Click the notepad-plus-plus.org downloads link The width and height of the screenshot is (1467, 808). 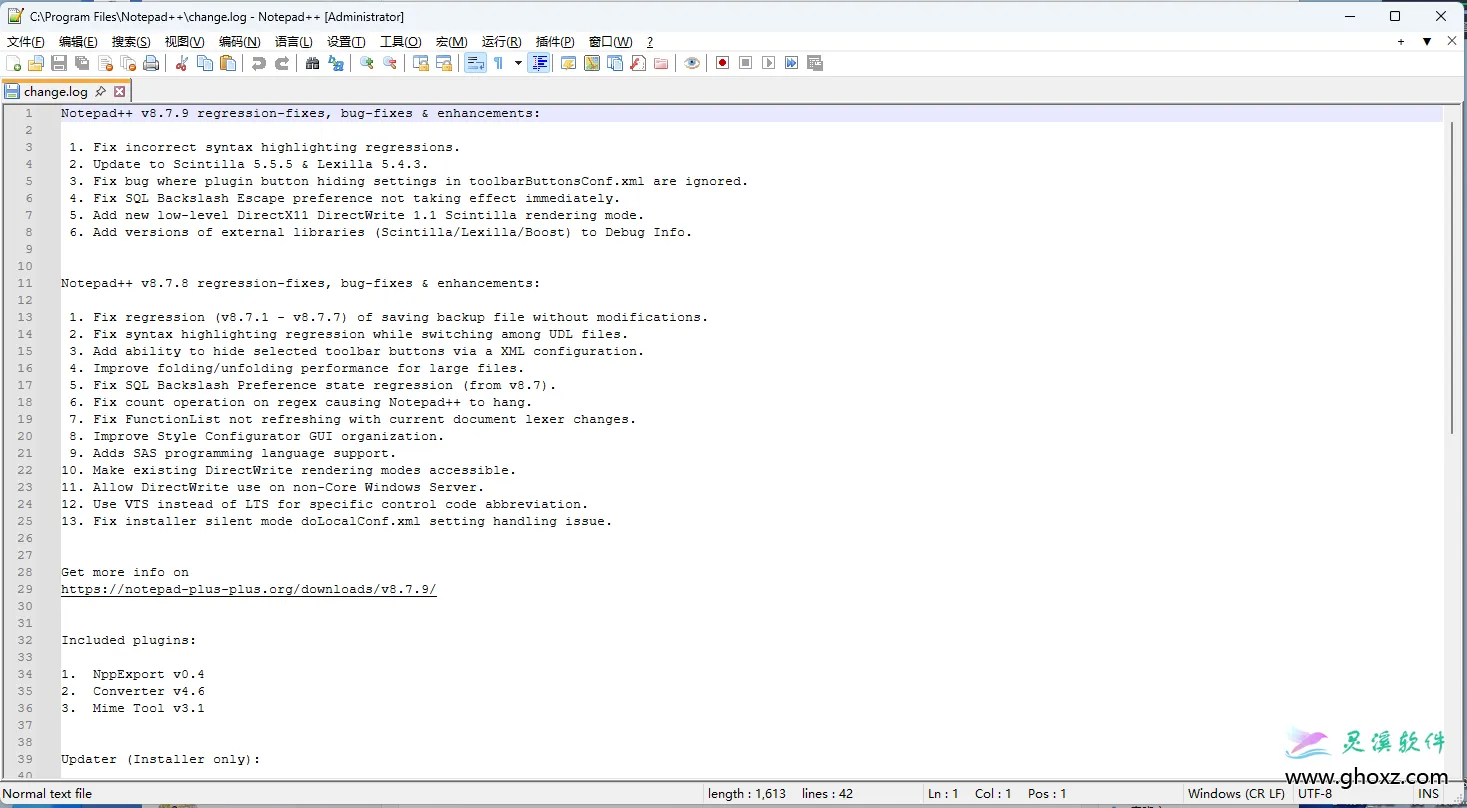pyautogui.click(x=249, y=589)
